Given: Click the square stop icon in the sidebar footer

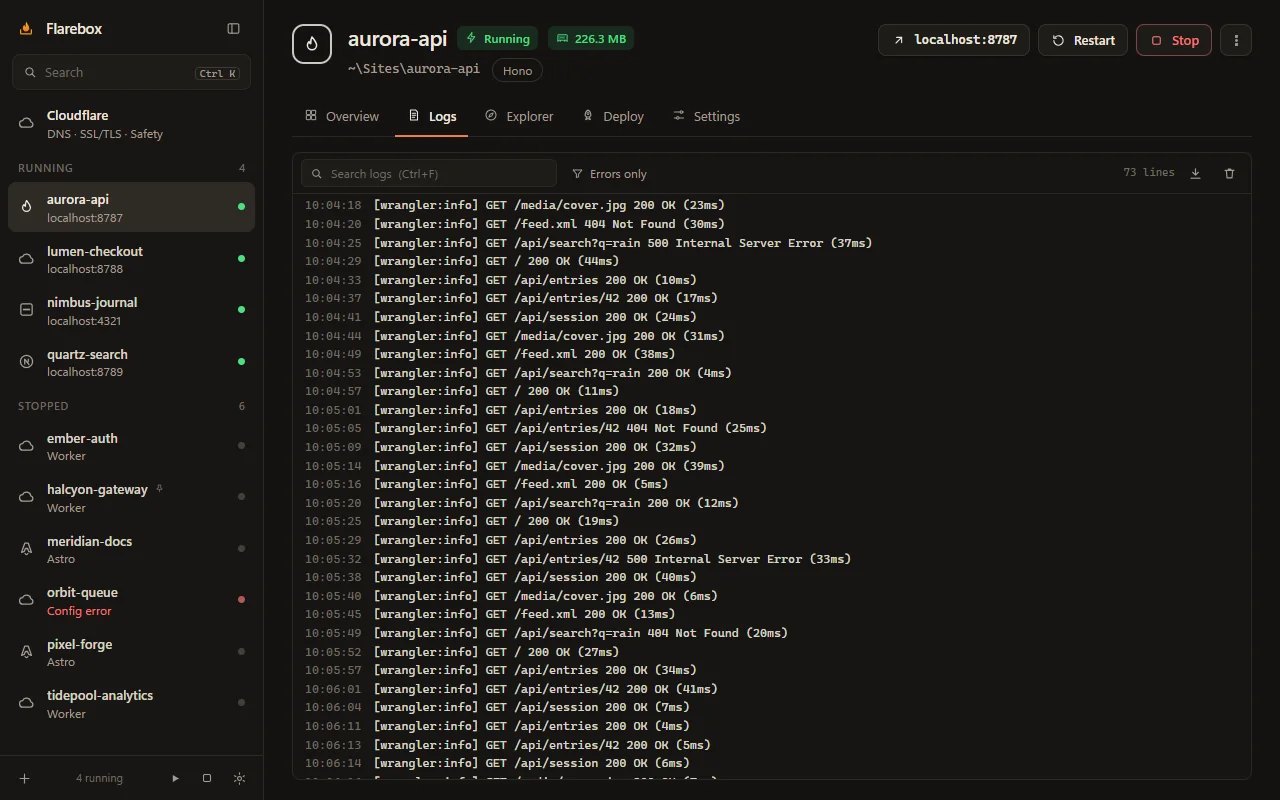Looking at the screenshot, I should [207, 778].
